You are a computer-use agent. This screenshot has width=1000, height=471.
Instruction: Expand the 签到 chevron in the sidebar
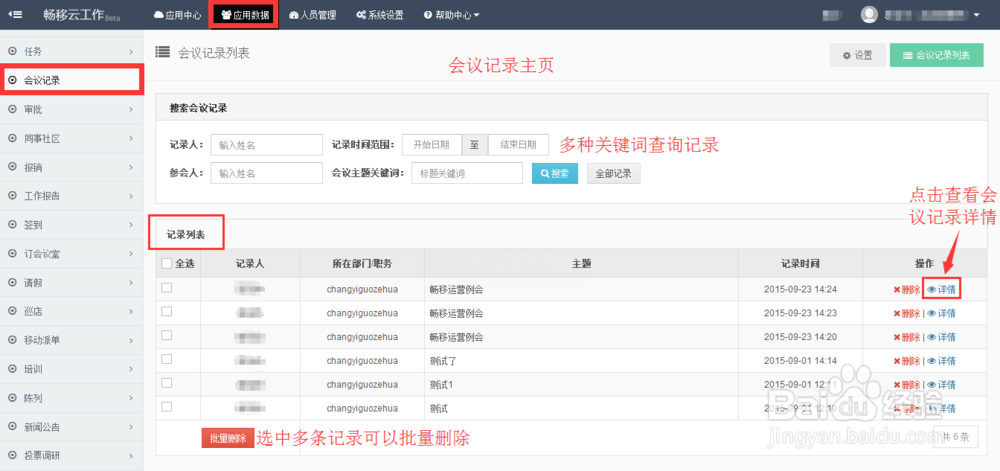[x=131, y=225]
